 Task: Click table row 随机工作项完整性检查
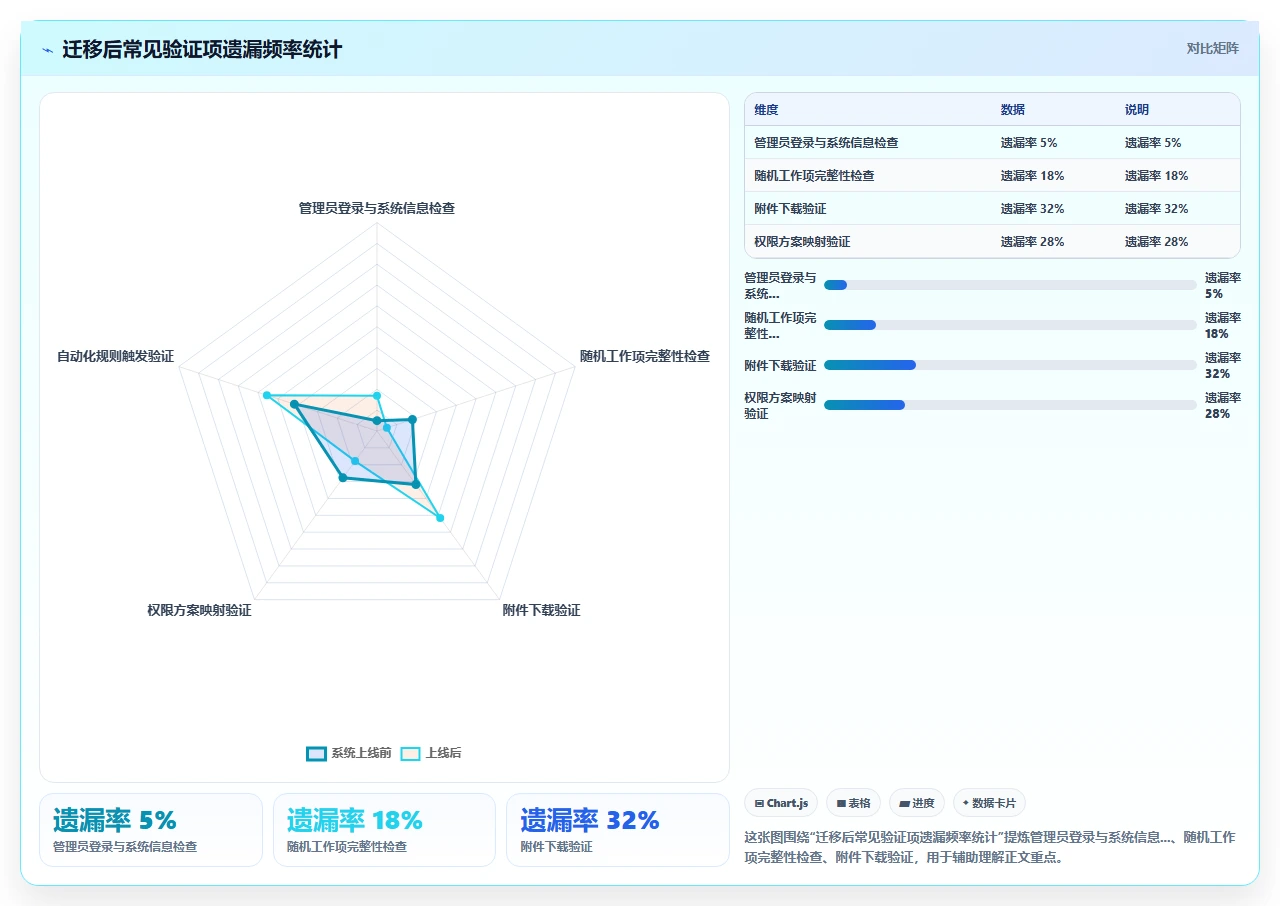tap(992, 176)
